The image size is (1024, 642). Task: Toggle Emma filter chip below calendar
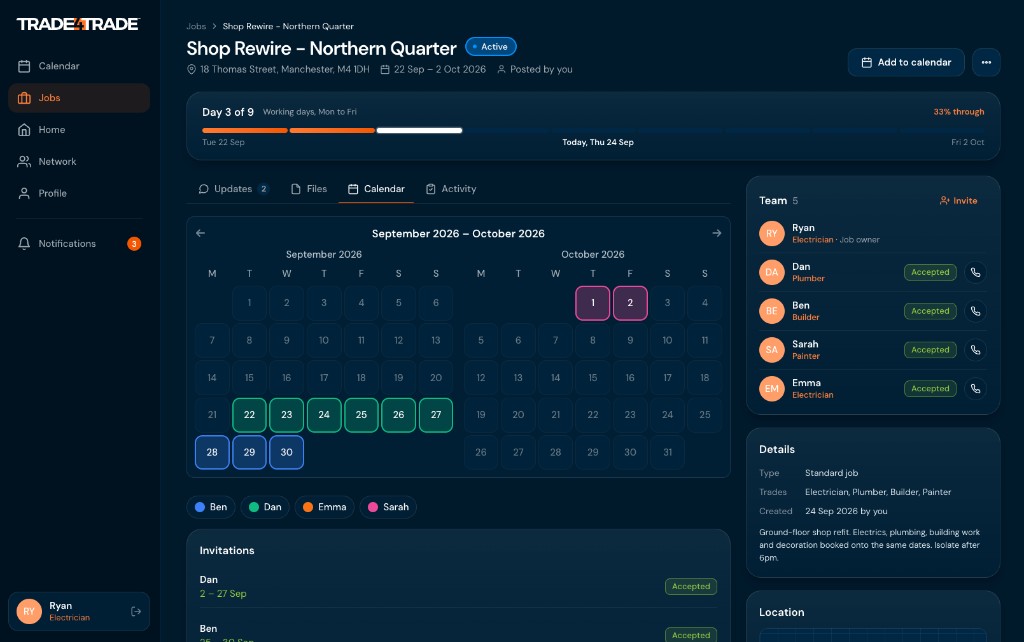325,507
